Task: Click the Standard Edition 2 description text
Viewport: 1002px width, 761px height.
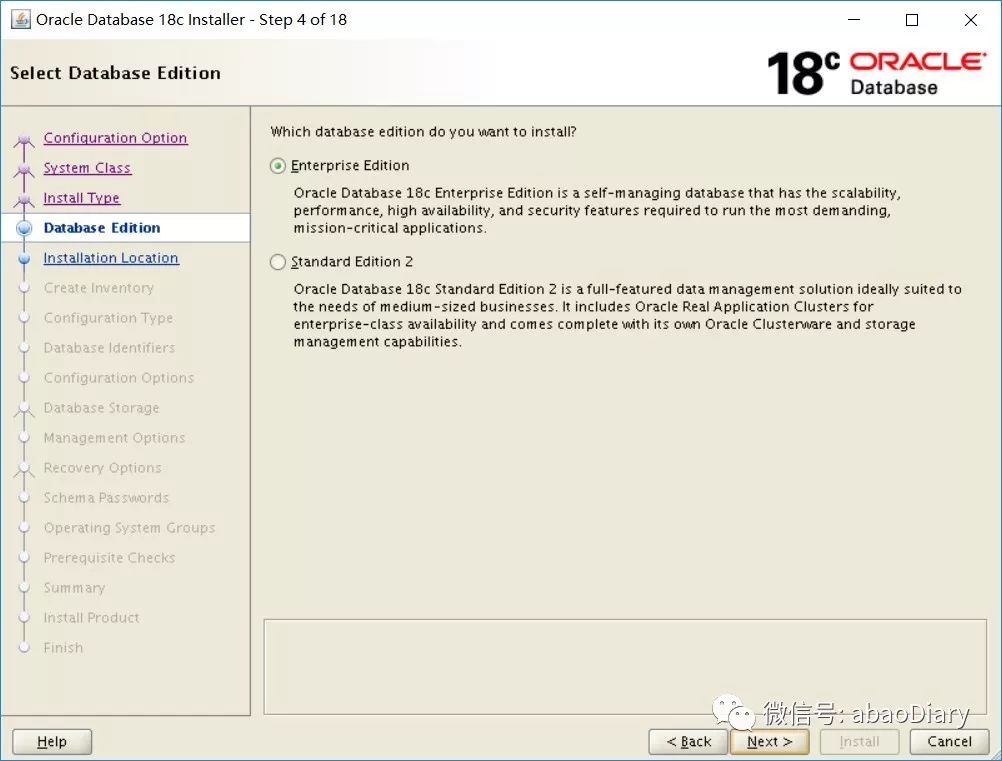Action: click(x=628, y=316)
